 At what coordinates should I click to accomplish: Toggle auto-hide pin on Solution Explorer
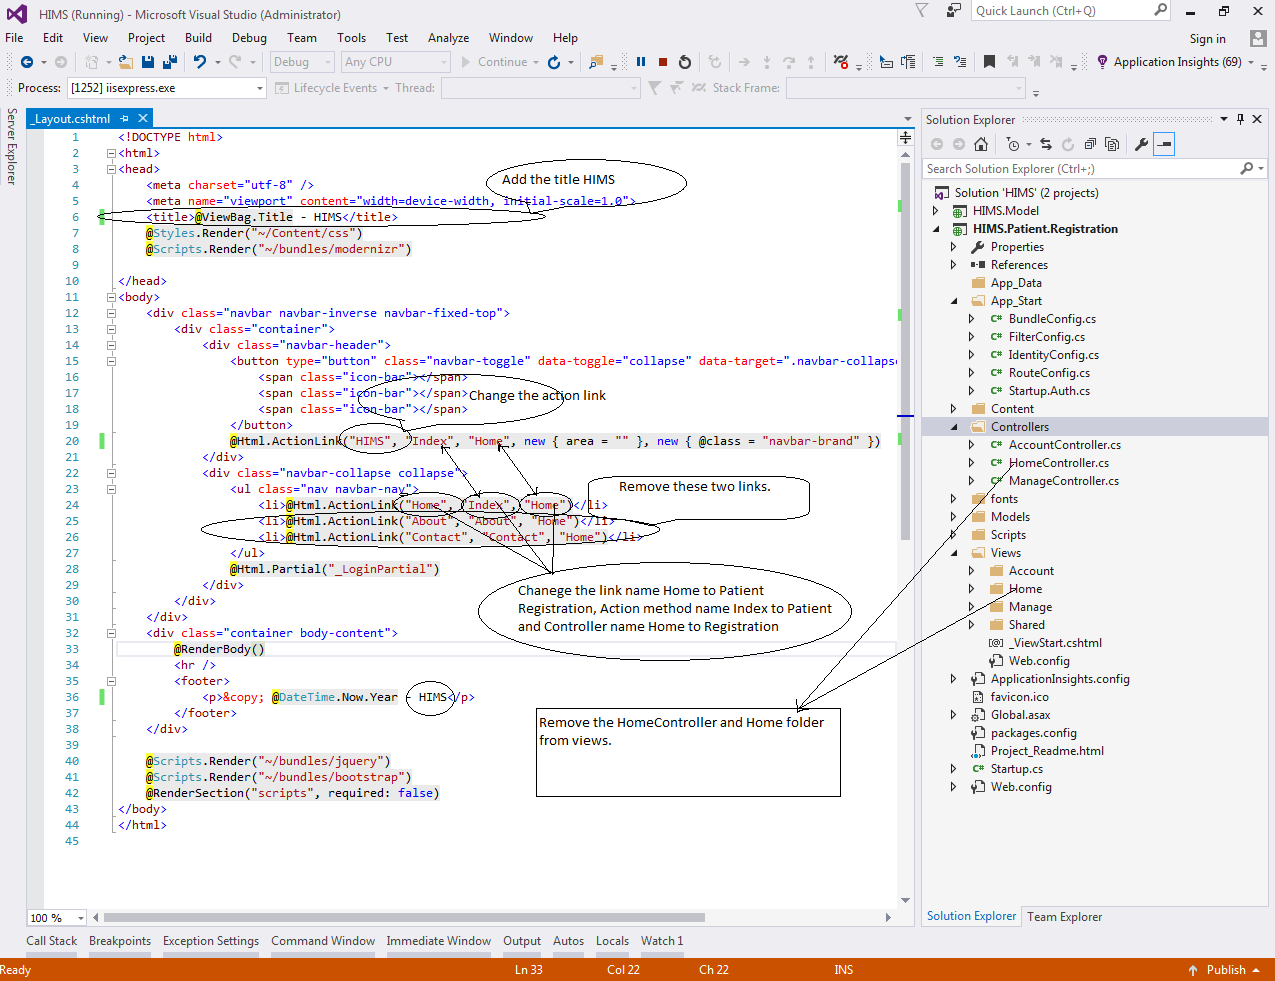[x=1242, y=119]
